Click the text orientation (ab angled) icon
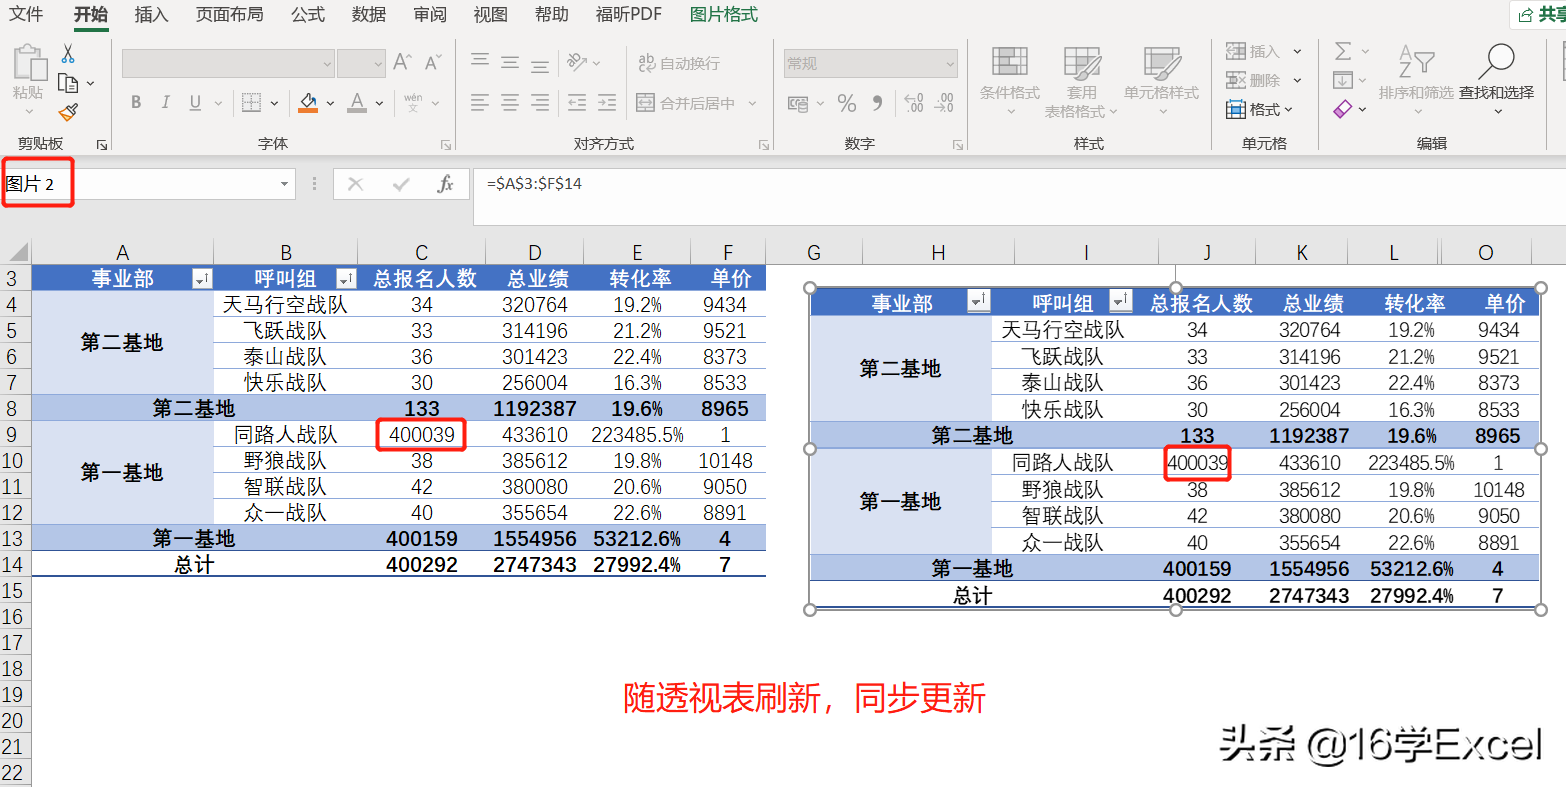This screenshot has width=1566, height=787. click(x=577, y=62)
